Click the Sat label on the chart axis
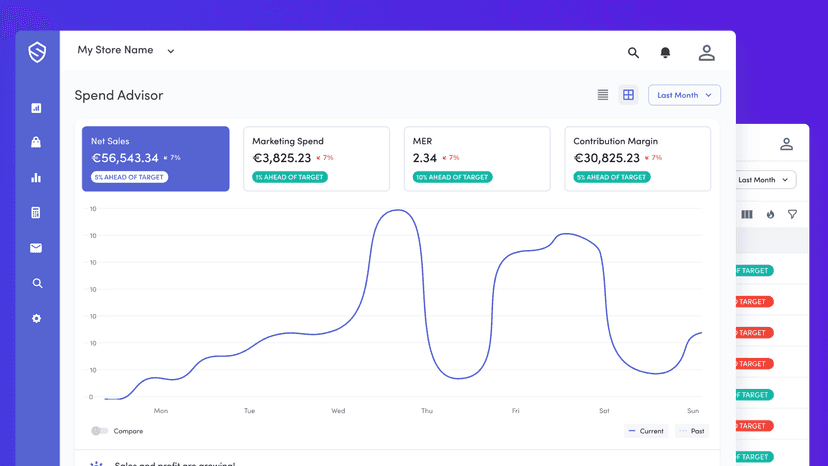This screenshot has height=466, width=828. coord(604,411)
